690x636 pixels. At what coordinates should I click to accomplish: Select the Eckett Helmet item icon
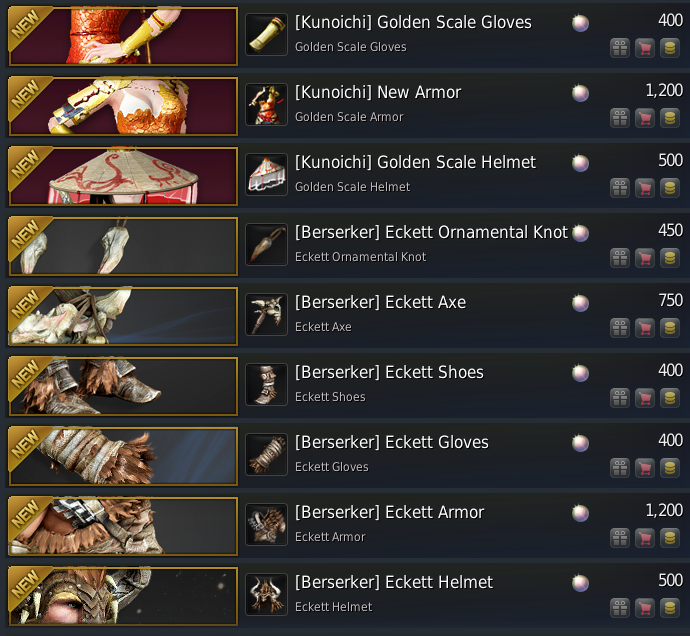pyautogui.click(x=266, y=594)
